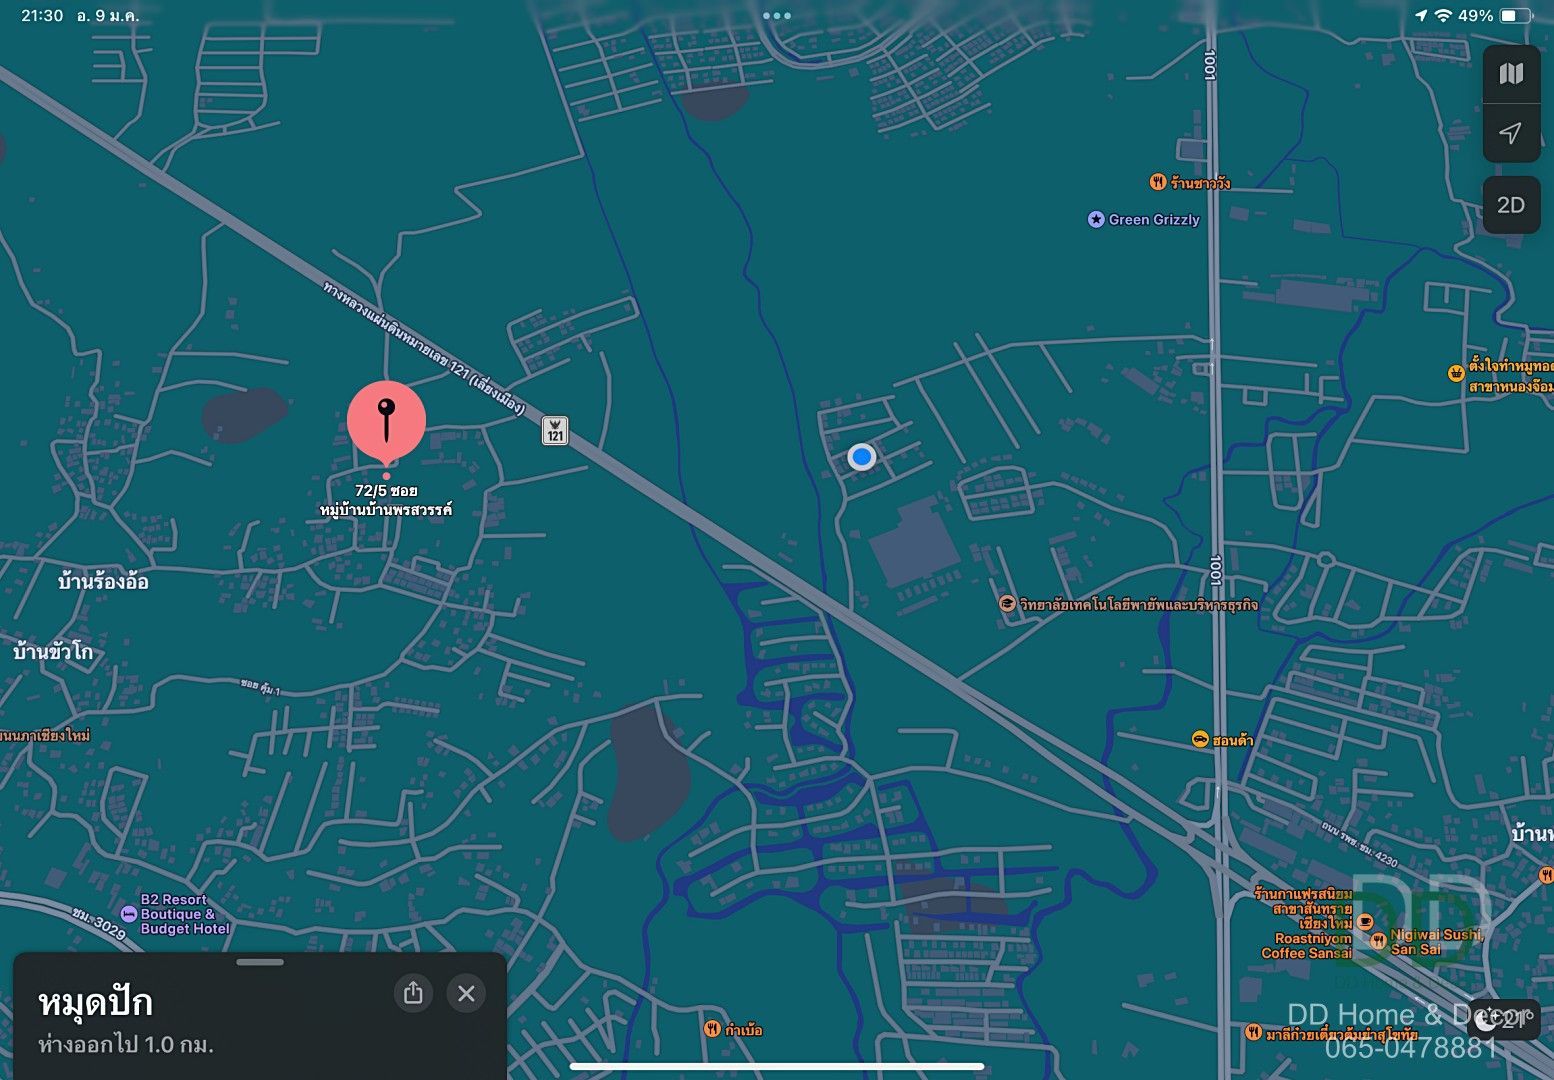Share the dropped pin location
This screenshot has width=1554, height=1080.
(413, 993)
